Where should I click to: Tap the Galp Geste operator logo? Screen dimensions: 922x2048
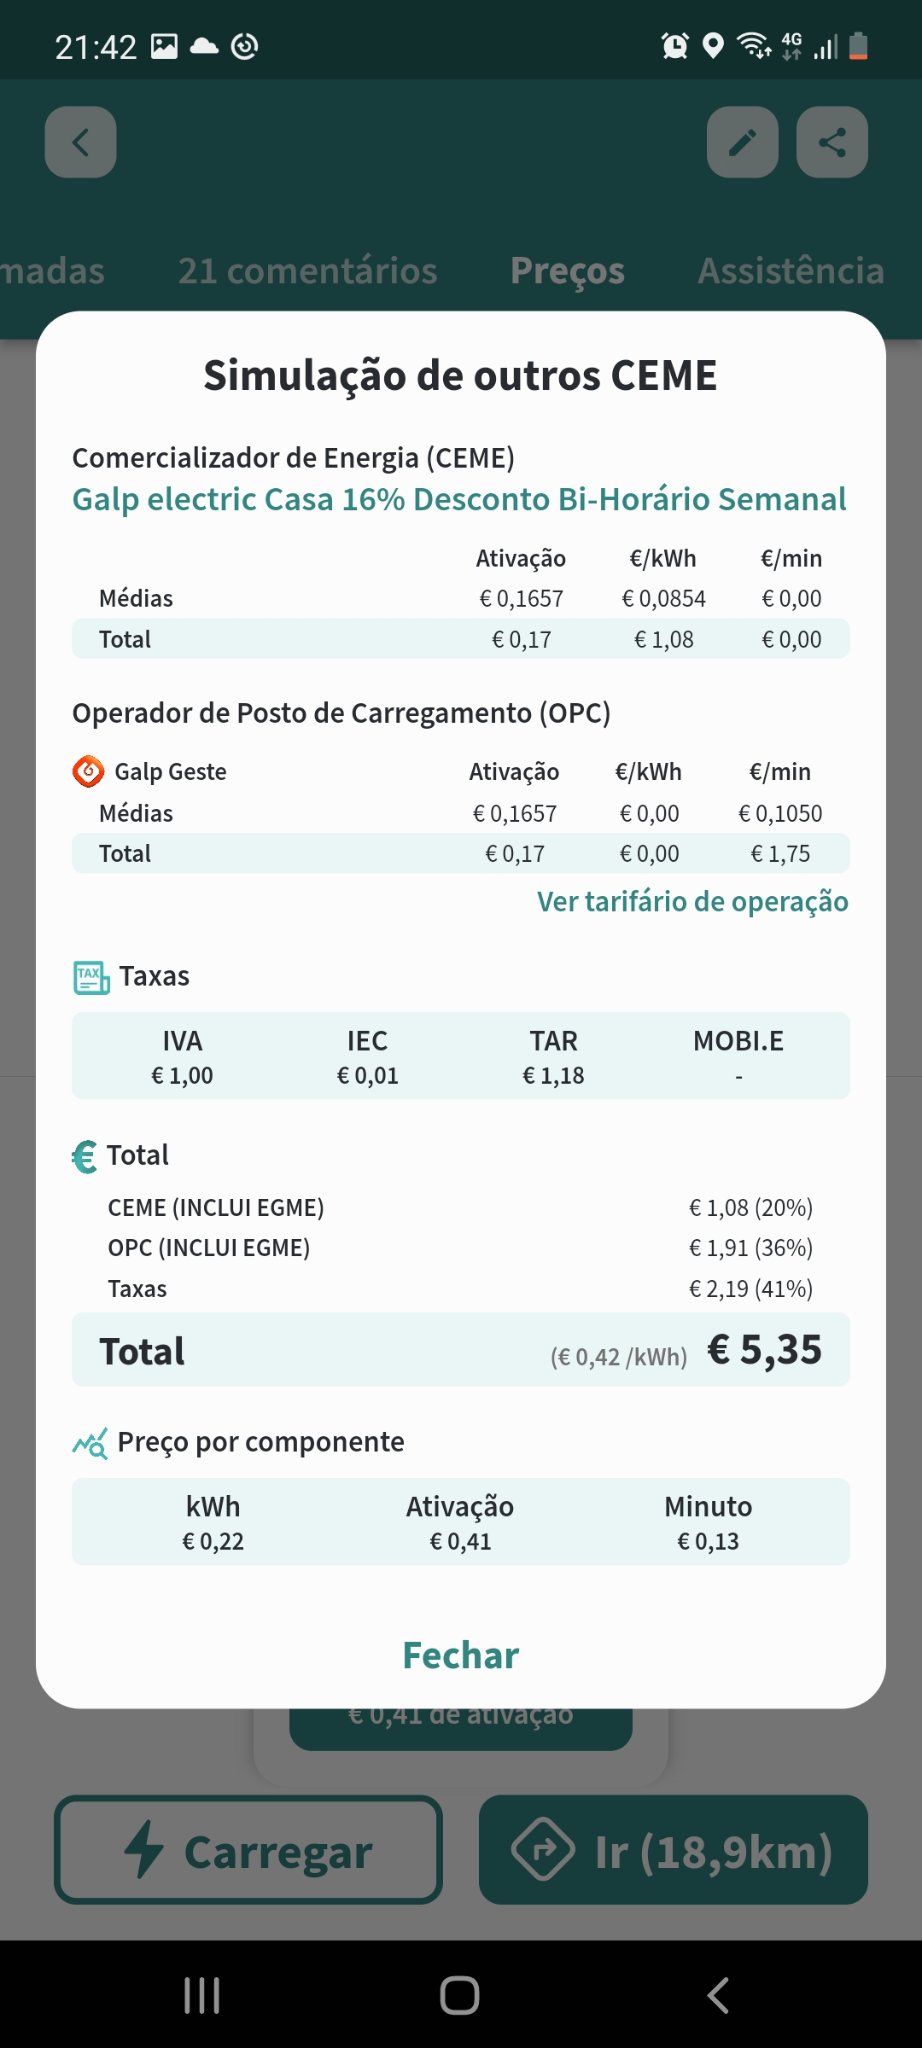[88, 771]
